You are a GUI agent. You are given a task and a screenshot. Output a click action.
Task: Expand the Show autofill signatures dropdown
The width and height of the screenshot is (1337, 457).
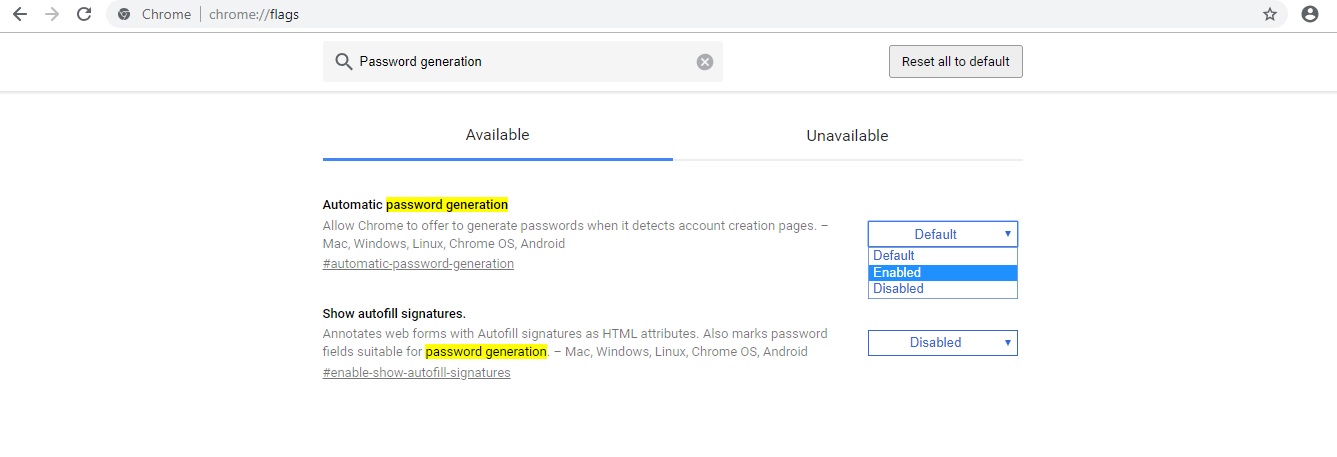[942, 343]
